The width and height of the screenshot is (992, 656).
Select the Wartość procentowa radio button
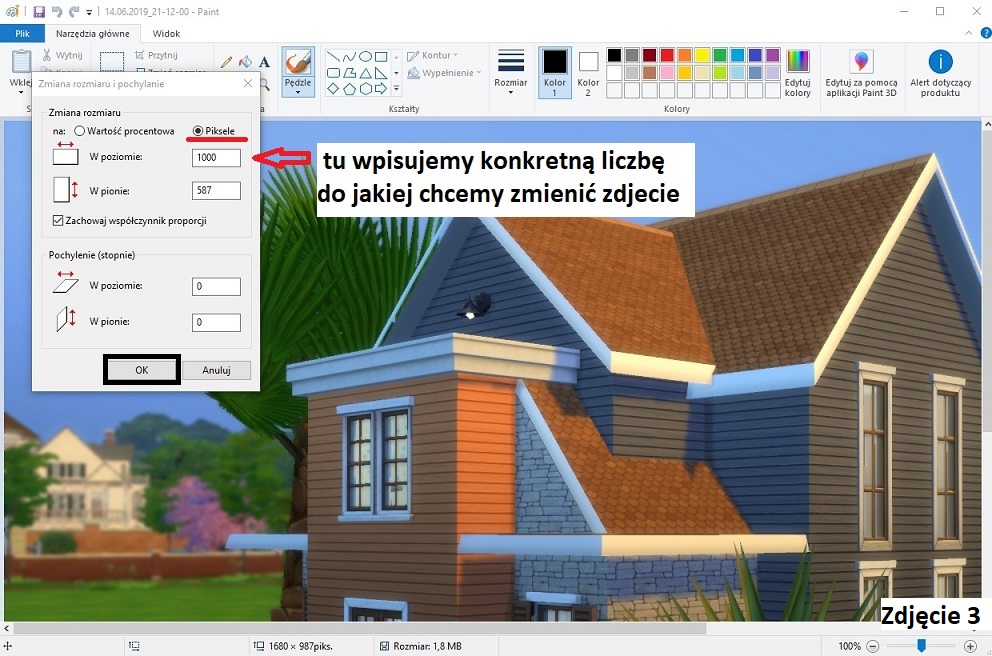tap(80, 131)
